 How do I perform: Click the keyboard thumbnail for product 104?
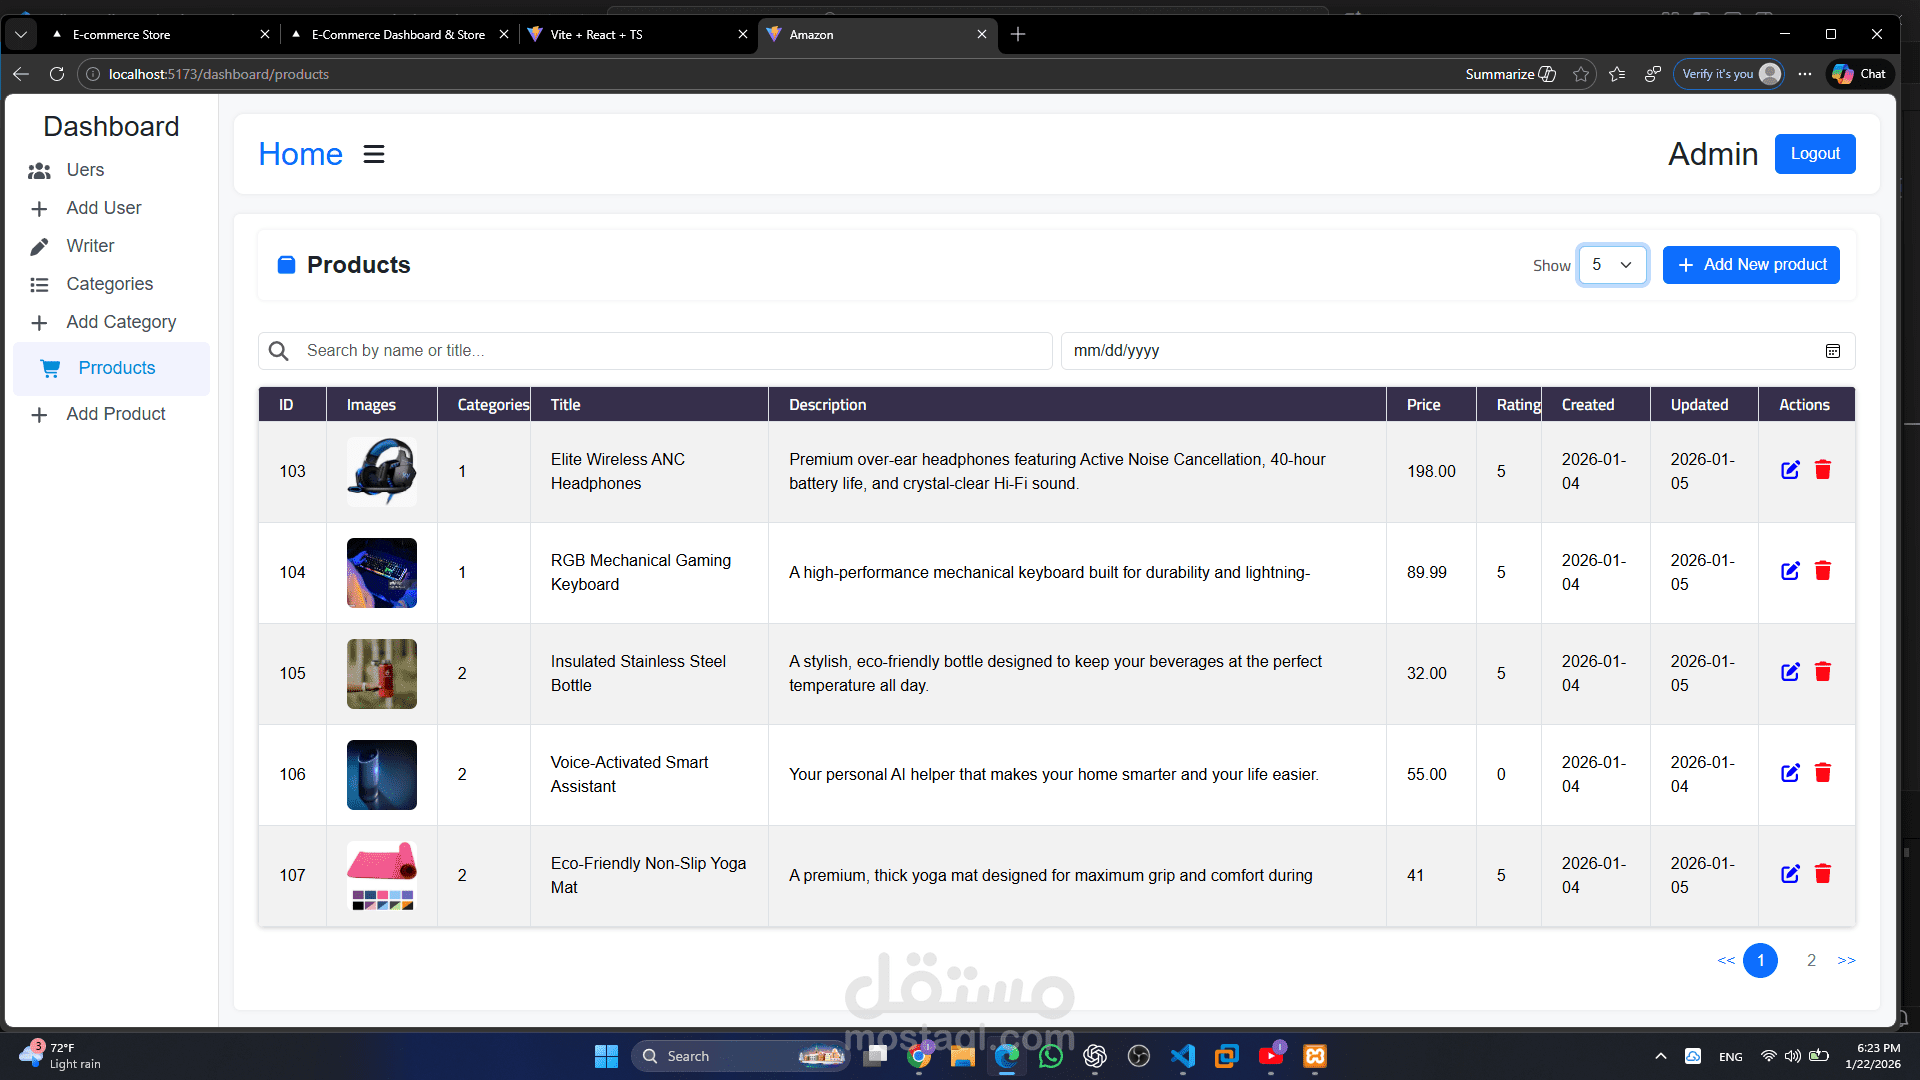(382, 572)
